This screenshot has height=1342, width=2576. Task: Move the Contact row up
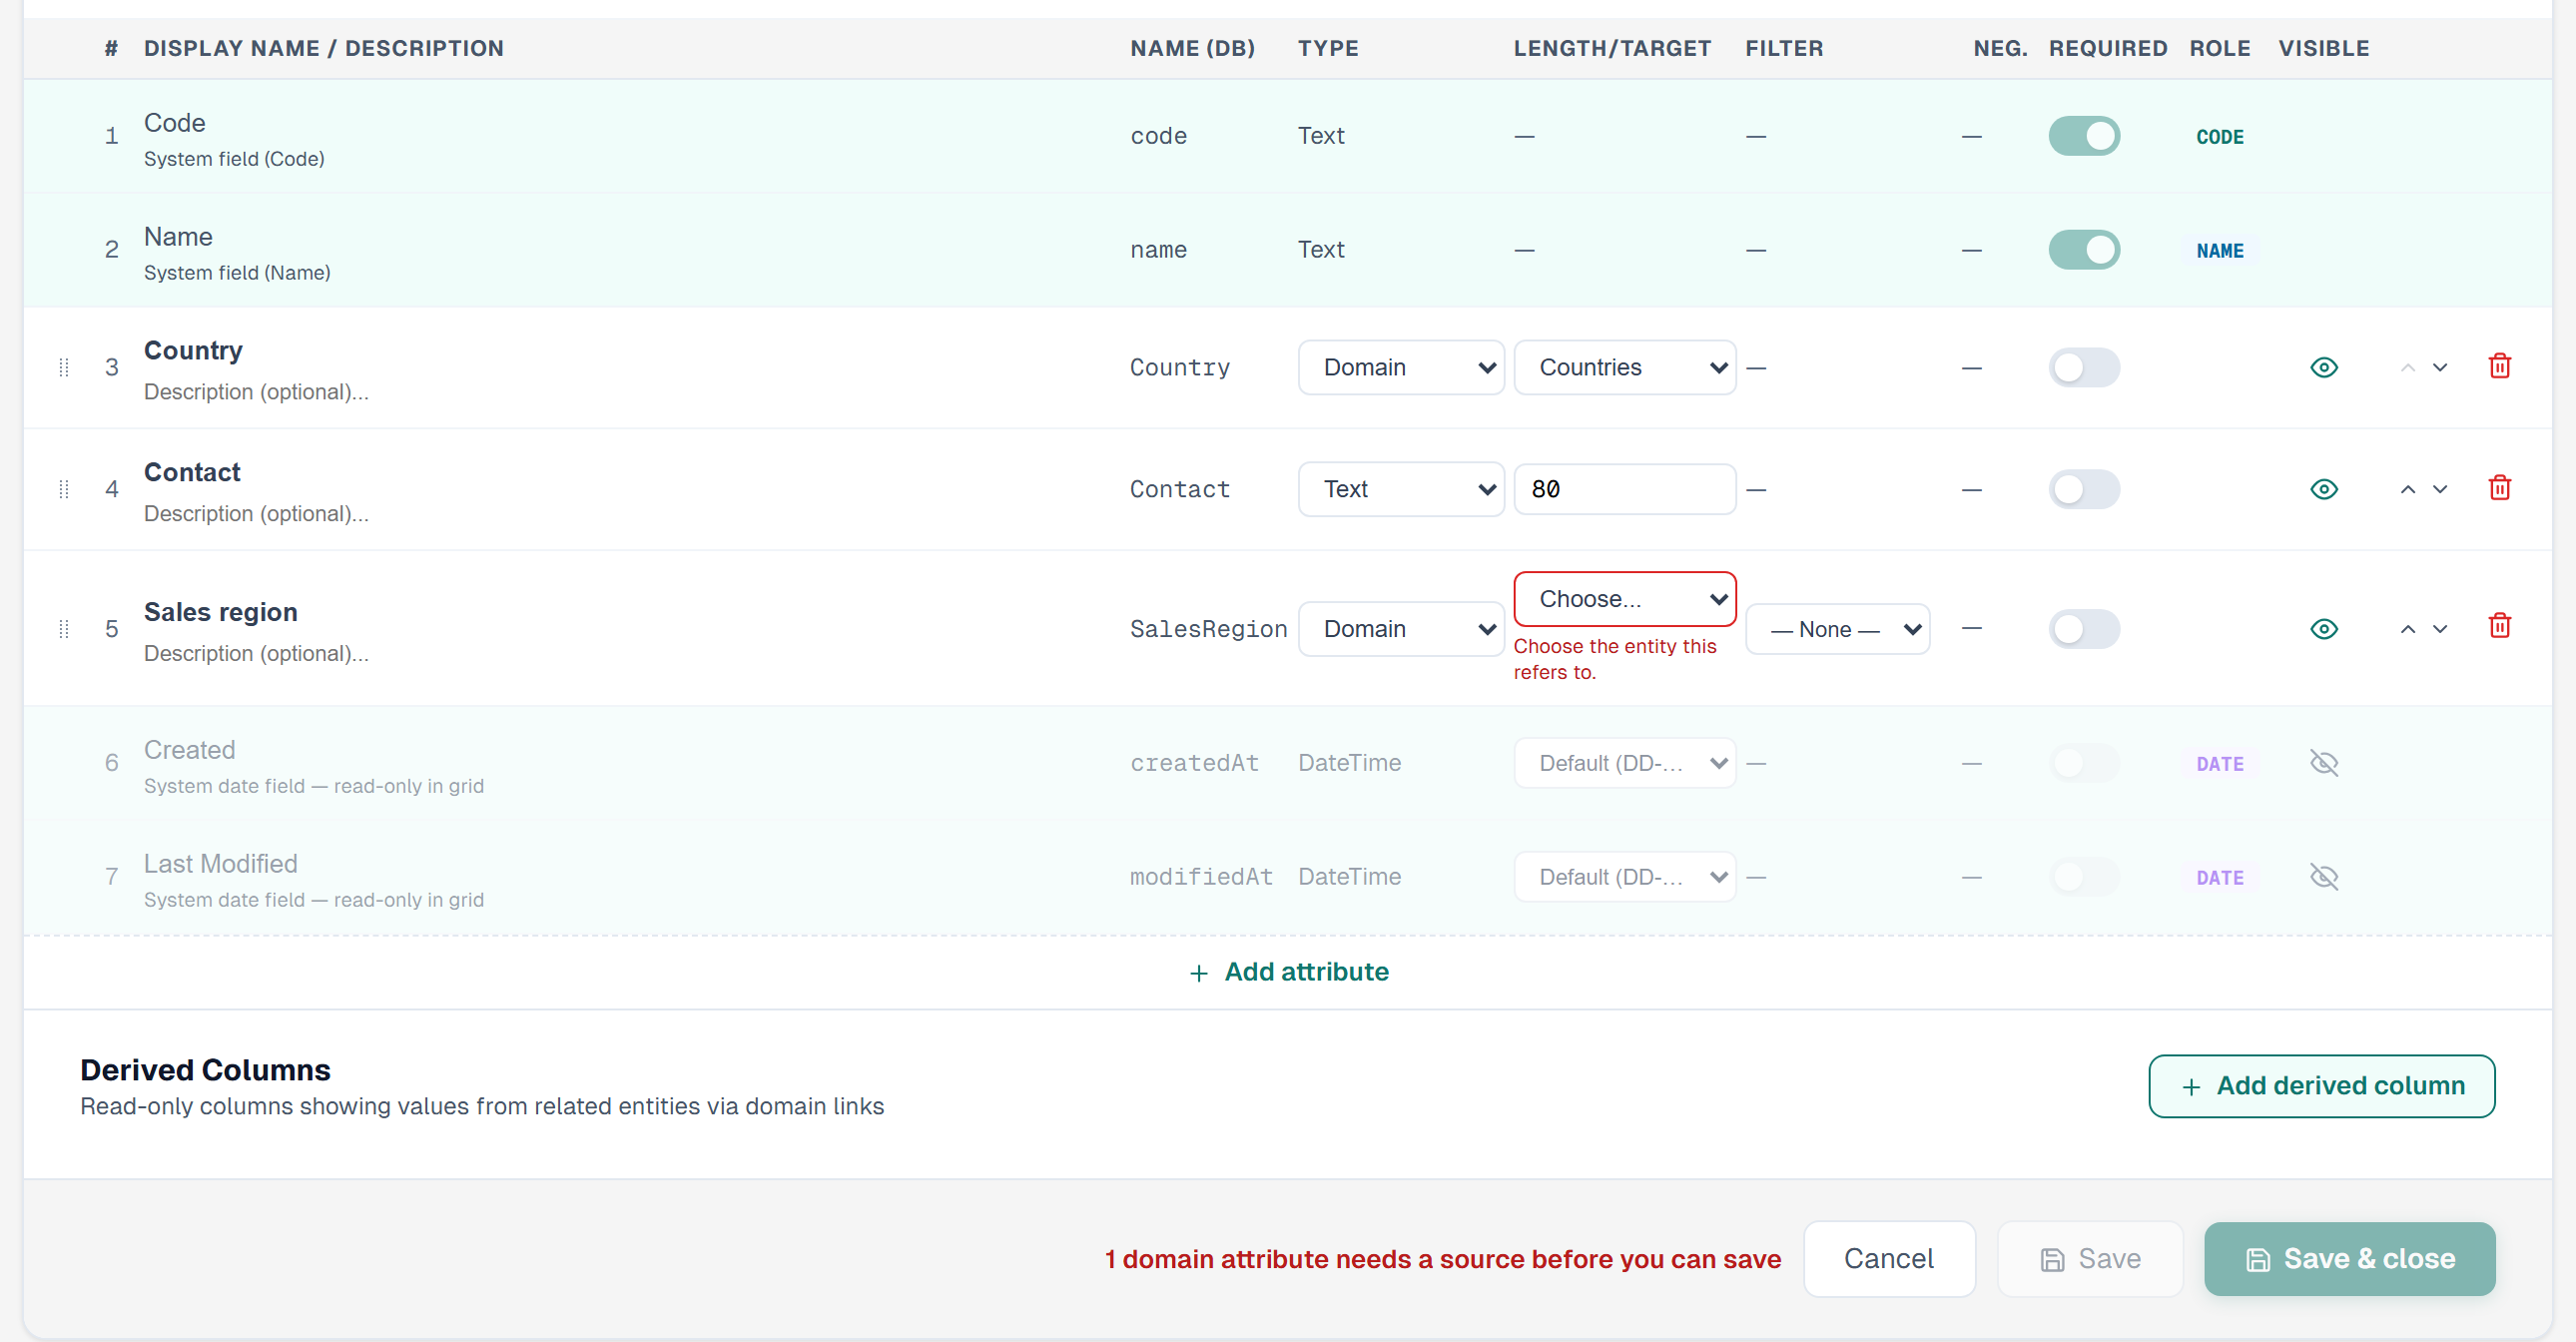click(x=2407, y=489)
